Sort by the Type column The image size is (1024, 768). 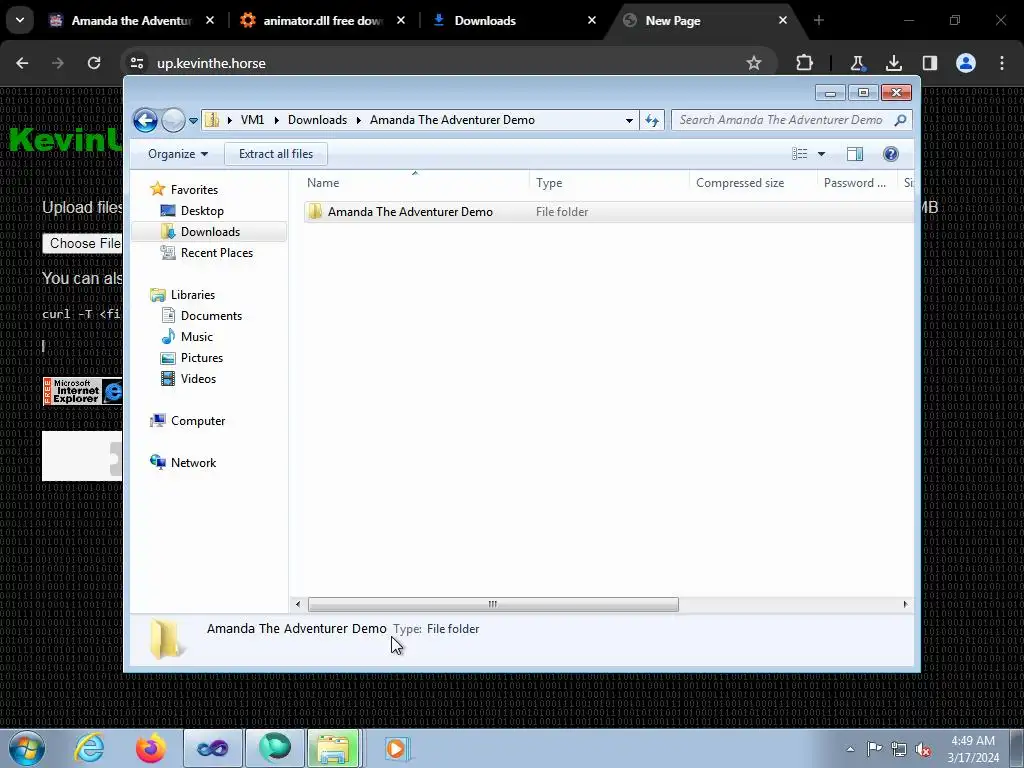click(x=609, y=183)
